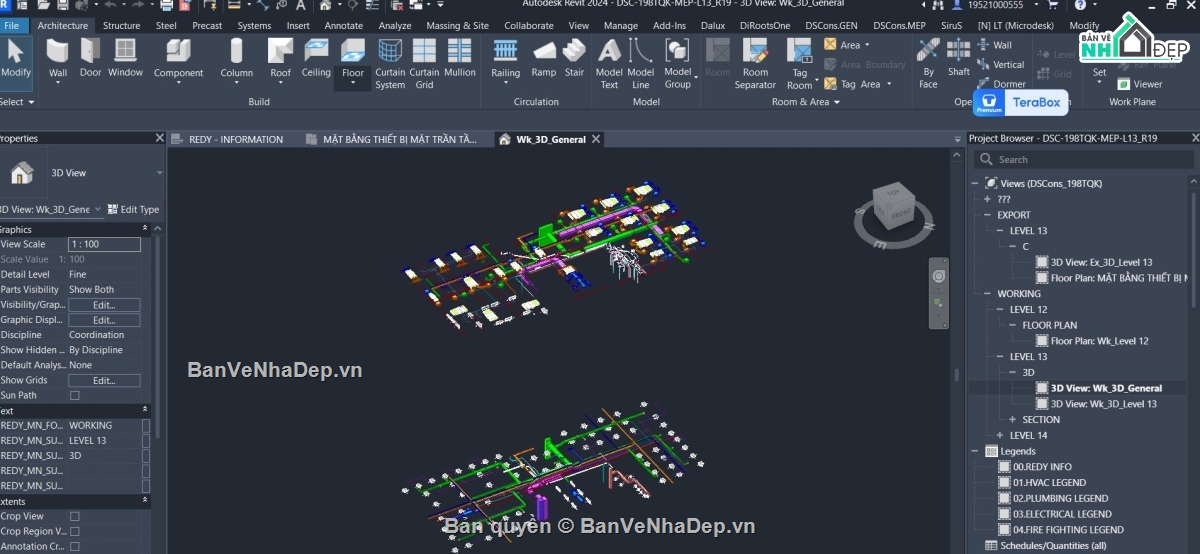Click the Shaft opening tool

point(959,59)
